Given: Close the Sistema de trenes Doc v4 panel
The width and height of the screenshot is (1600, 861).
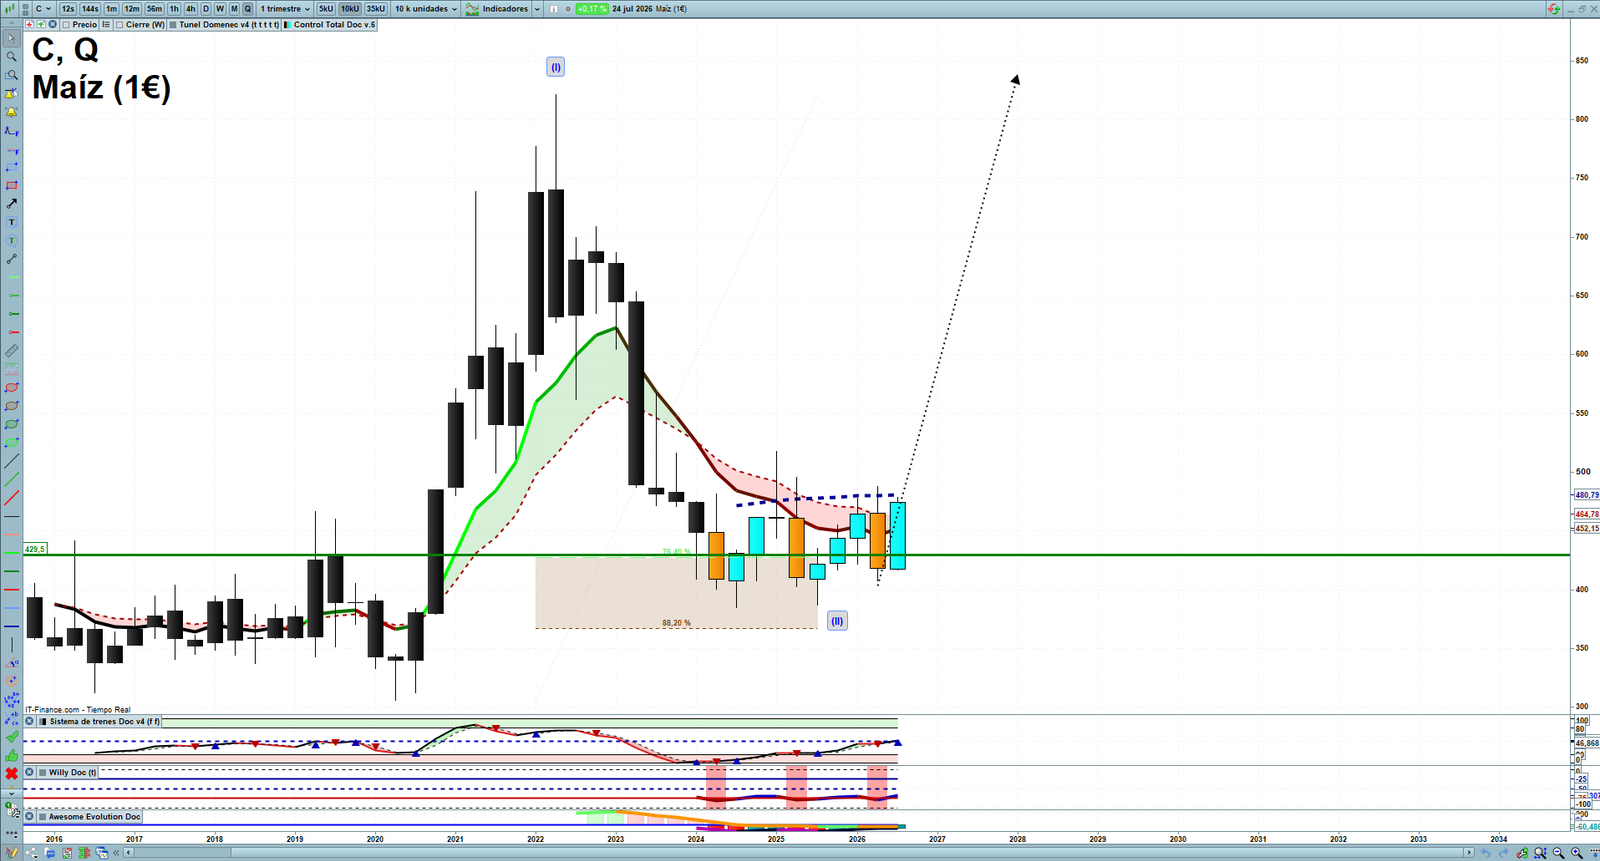Looking at the screenshot, I should [x=29, y=721].
